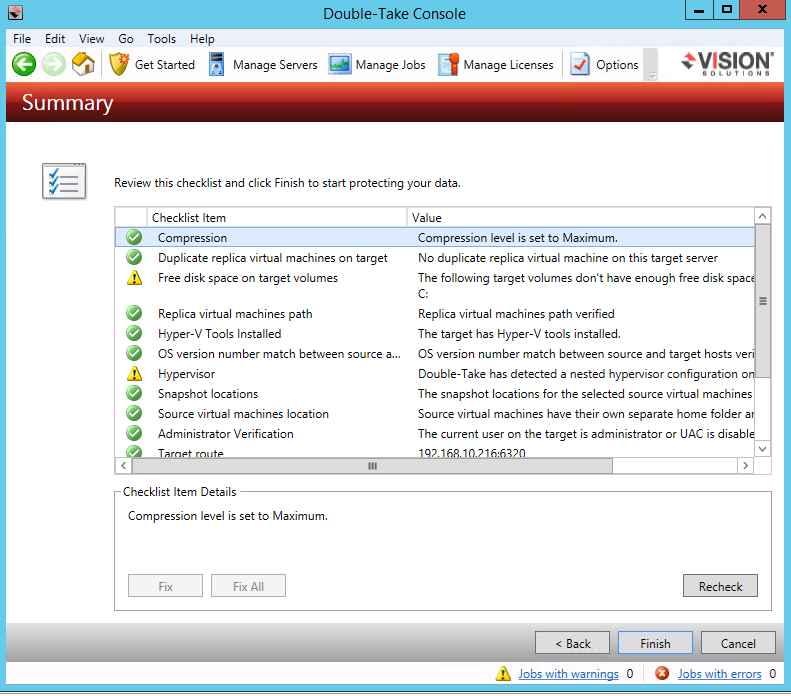This screenshot has width=791, height=696.
Task: Open Manage Jobs from the toolbar
Action: (377, 65)
